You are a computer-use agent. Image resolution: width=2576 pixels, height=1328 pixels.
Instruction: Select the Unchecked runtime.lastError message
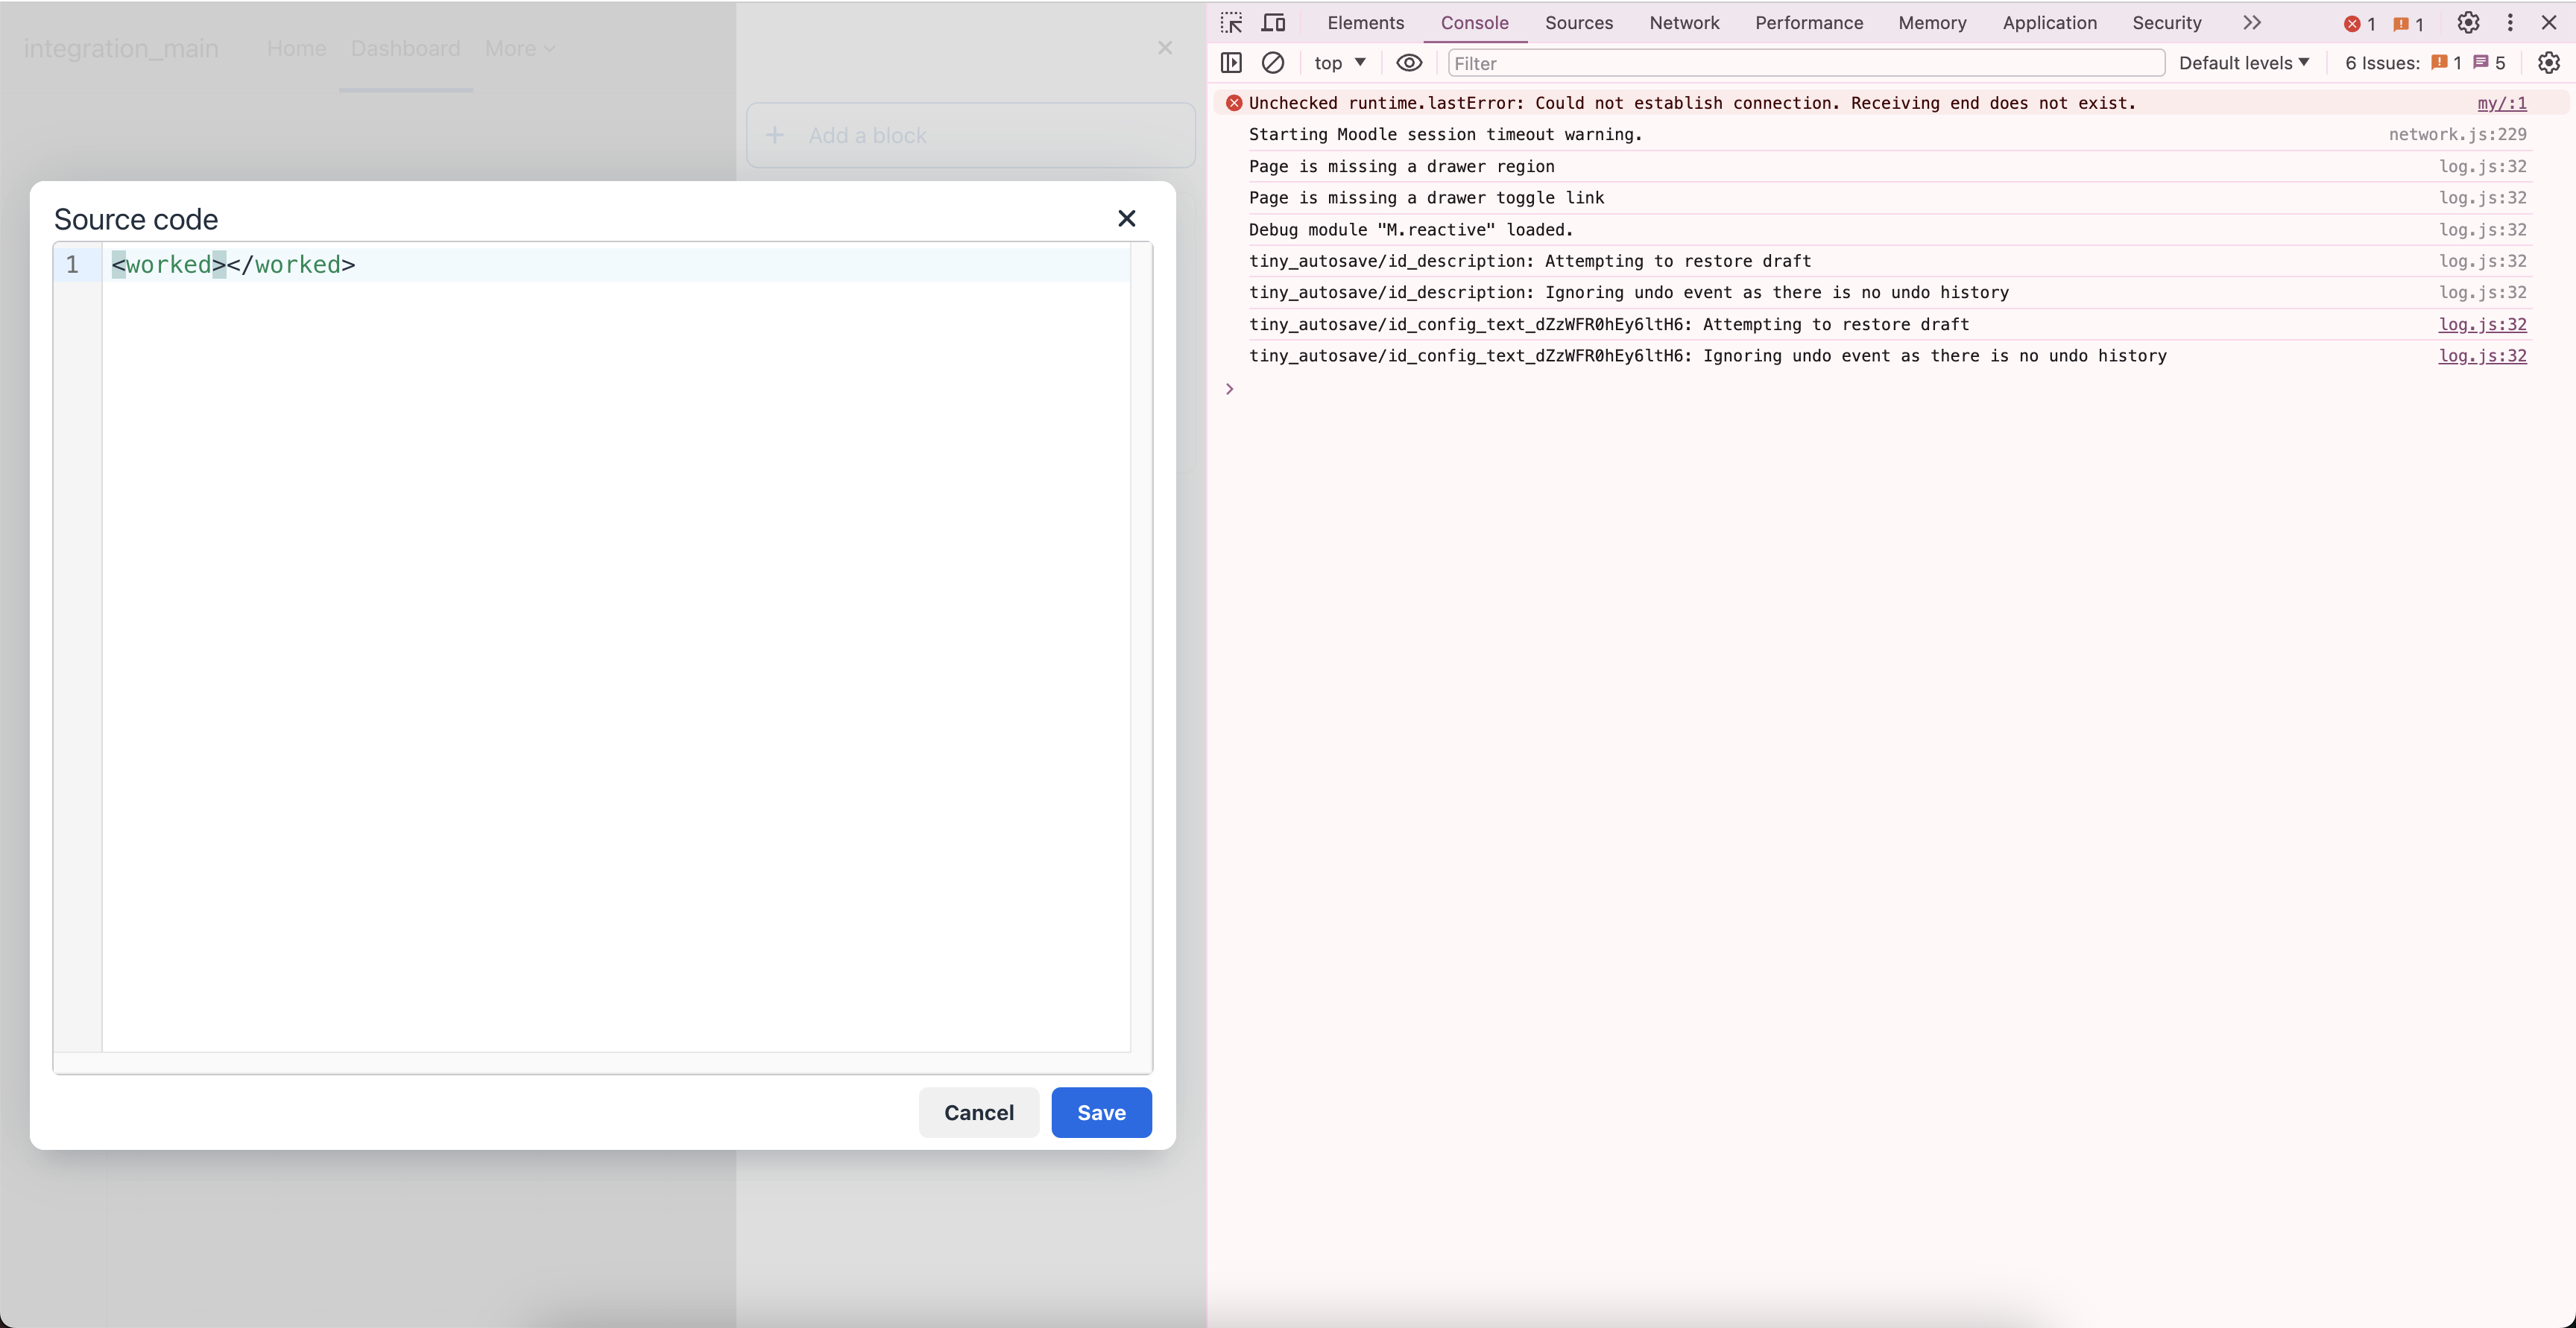[1692, 103]
